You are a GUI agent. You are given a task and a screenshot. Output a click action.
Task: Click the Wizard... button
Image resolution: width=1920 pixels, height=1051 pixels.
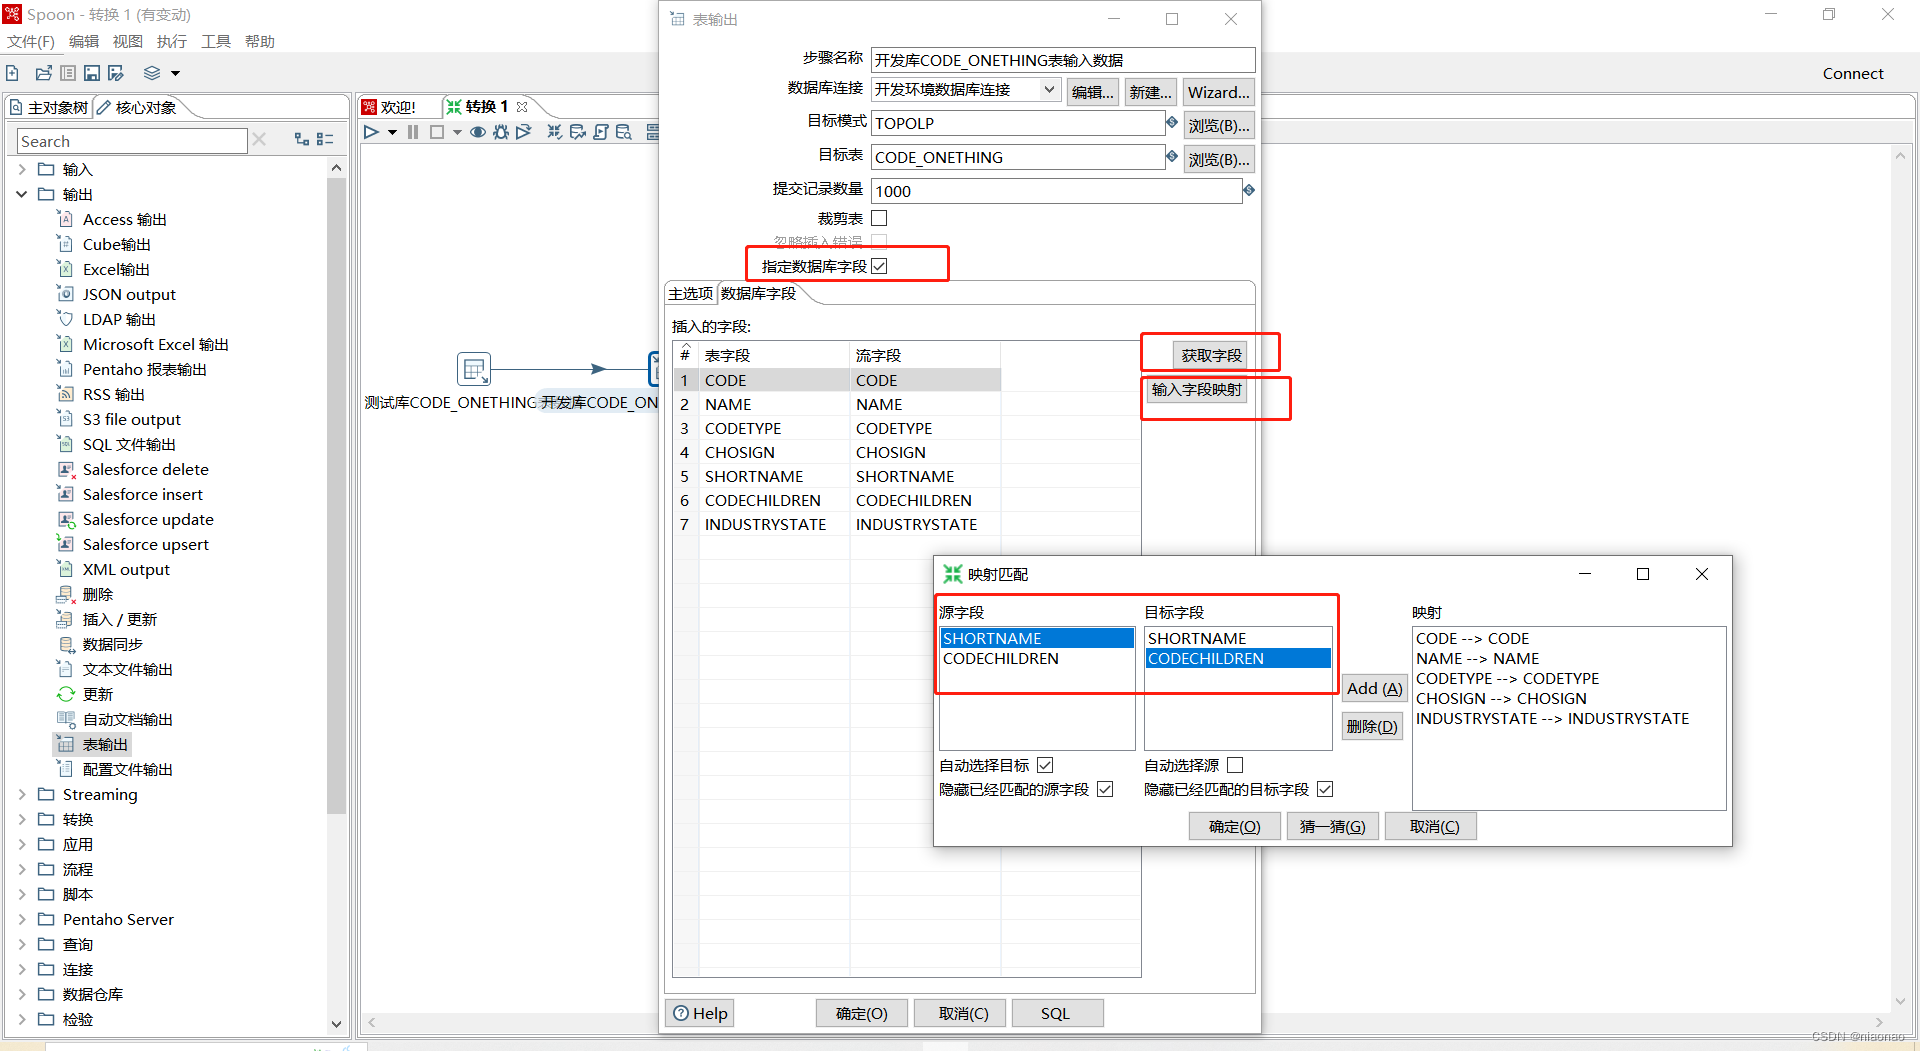click(1218, 92)
